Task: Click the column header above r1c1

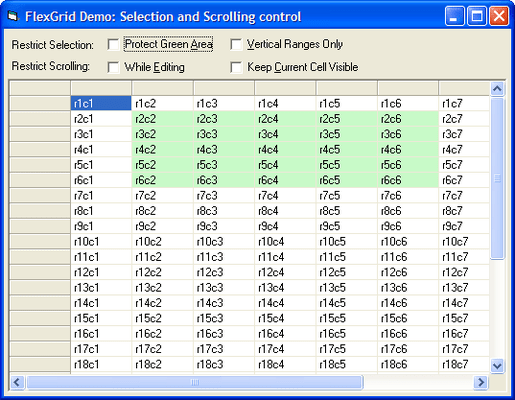Action: (x=101, y=88)
